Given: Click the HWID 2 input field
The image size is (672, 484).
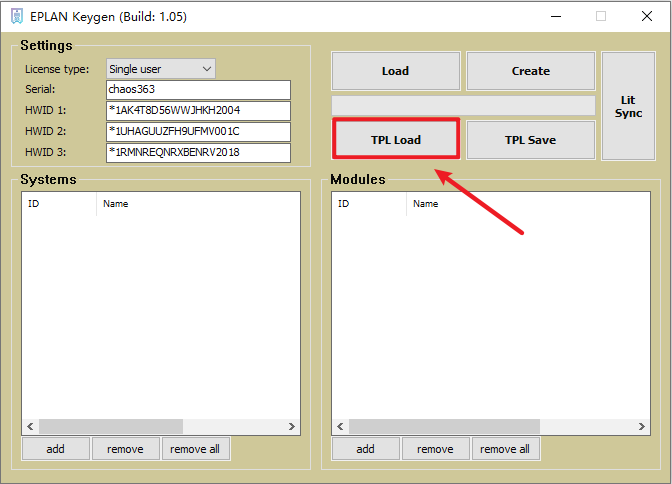Looking at the screenshot, I should point(198,132).
